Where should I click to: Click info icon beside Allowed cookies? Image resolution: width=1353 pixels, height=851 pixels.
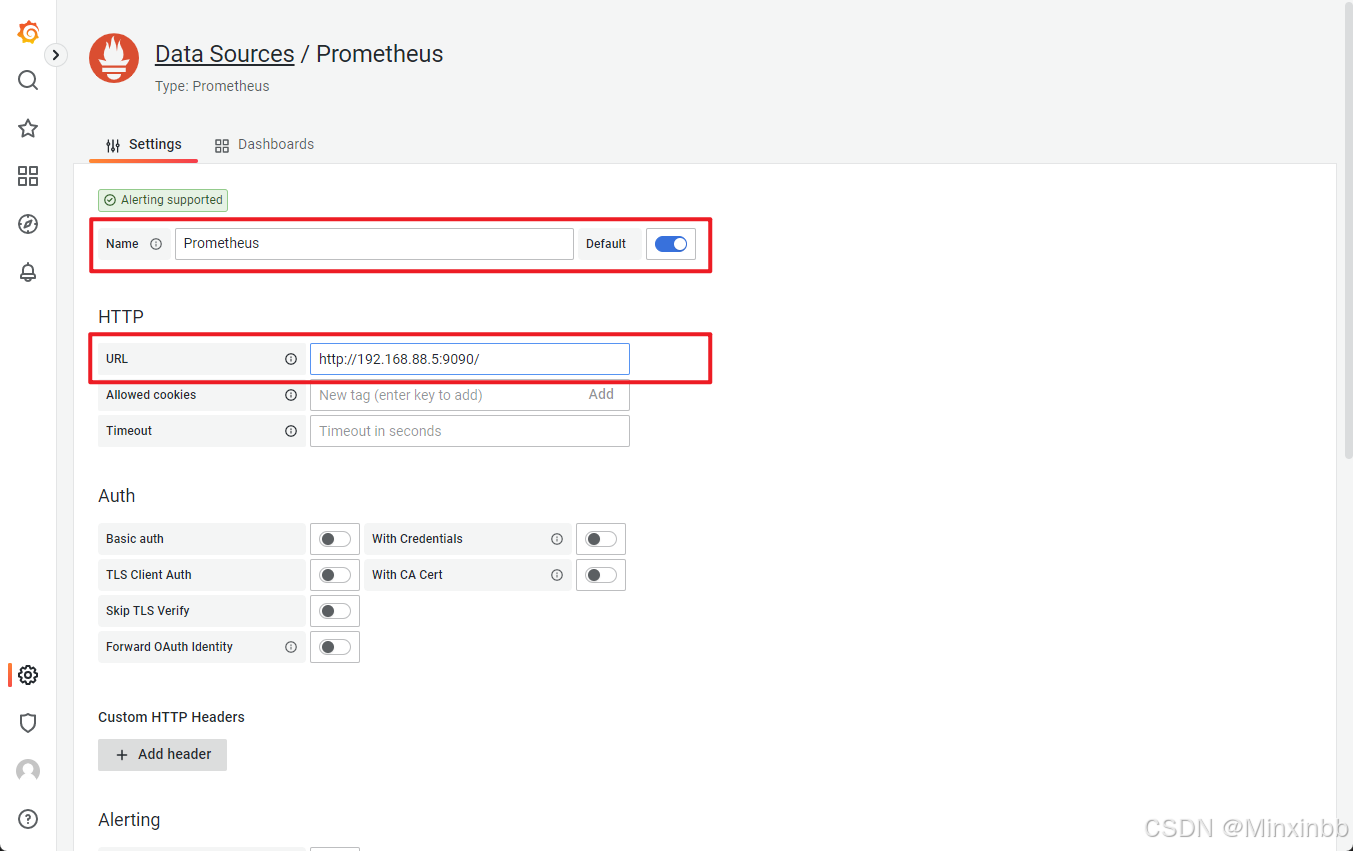pyautogui.click(x=291, y=395)
